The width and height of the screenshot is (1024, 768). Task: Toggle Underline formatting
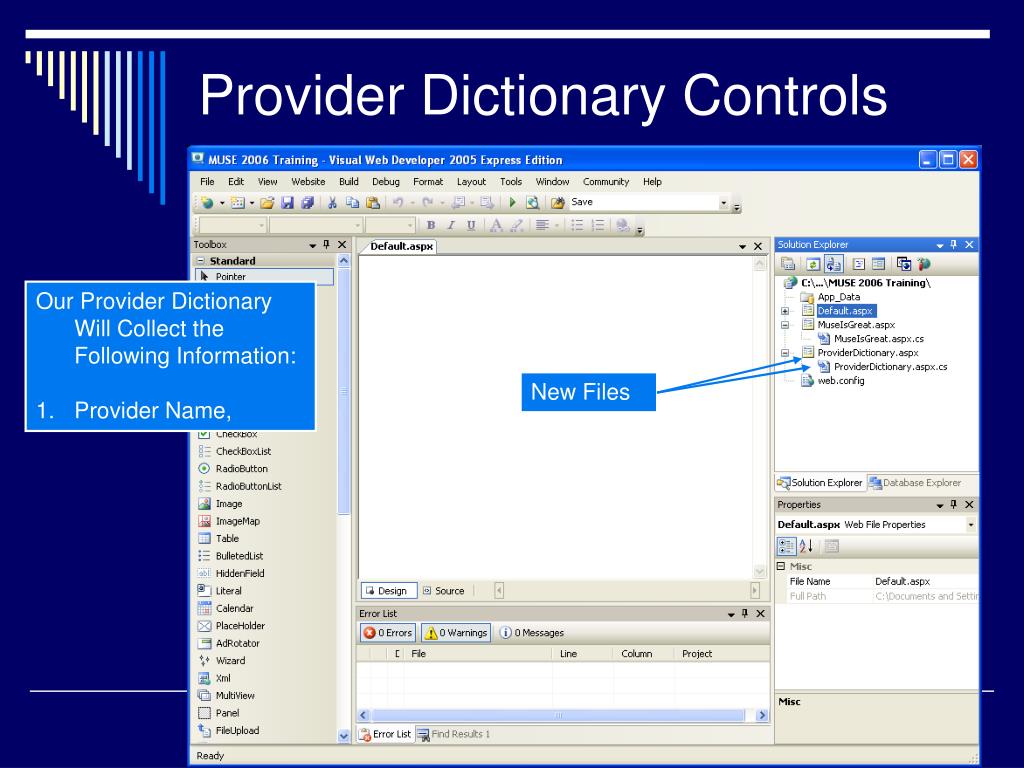click(471, 225)
